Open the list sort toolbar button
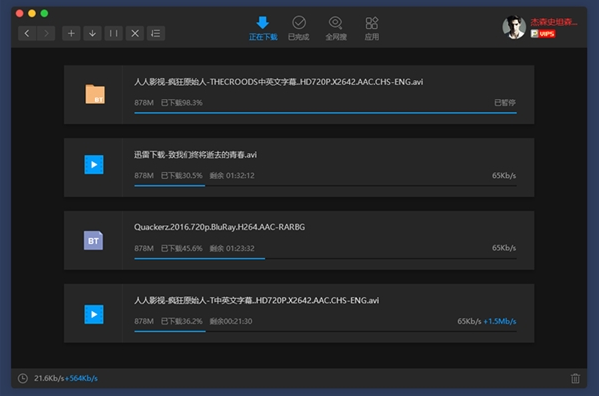599x396 pixels. [156, 34]
